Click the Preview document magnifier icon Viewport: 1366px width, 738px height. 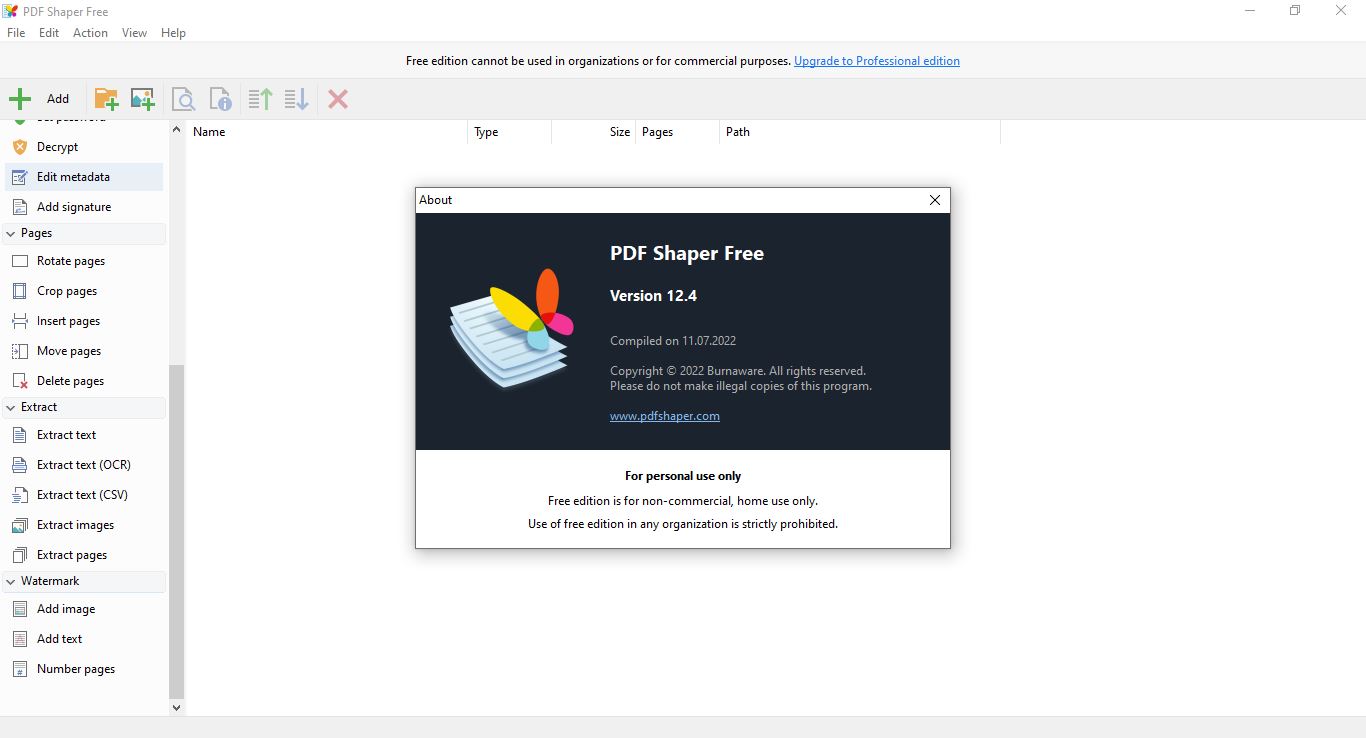pos(183,98)
